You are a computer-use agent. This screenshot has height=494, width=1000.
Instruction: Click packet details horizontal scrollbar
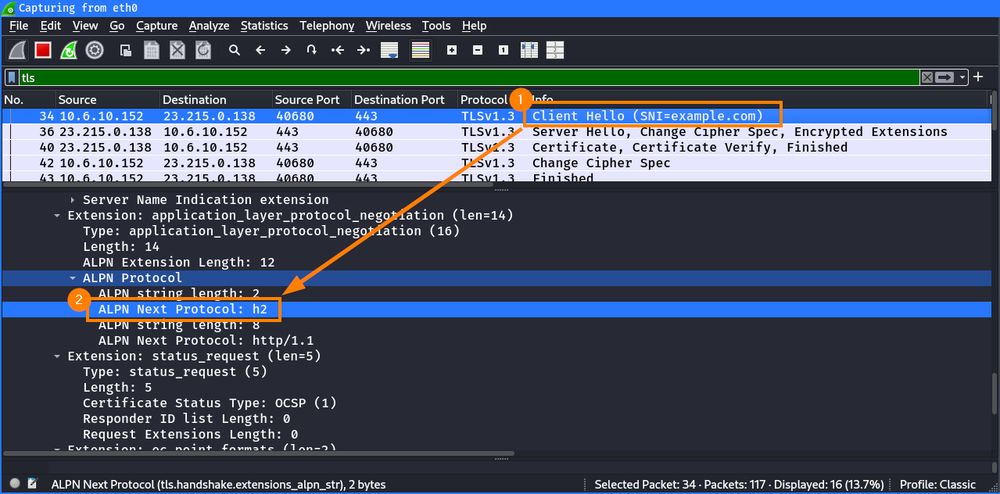pyautogui.click(x=259, y=454)
